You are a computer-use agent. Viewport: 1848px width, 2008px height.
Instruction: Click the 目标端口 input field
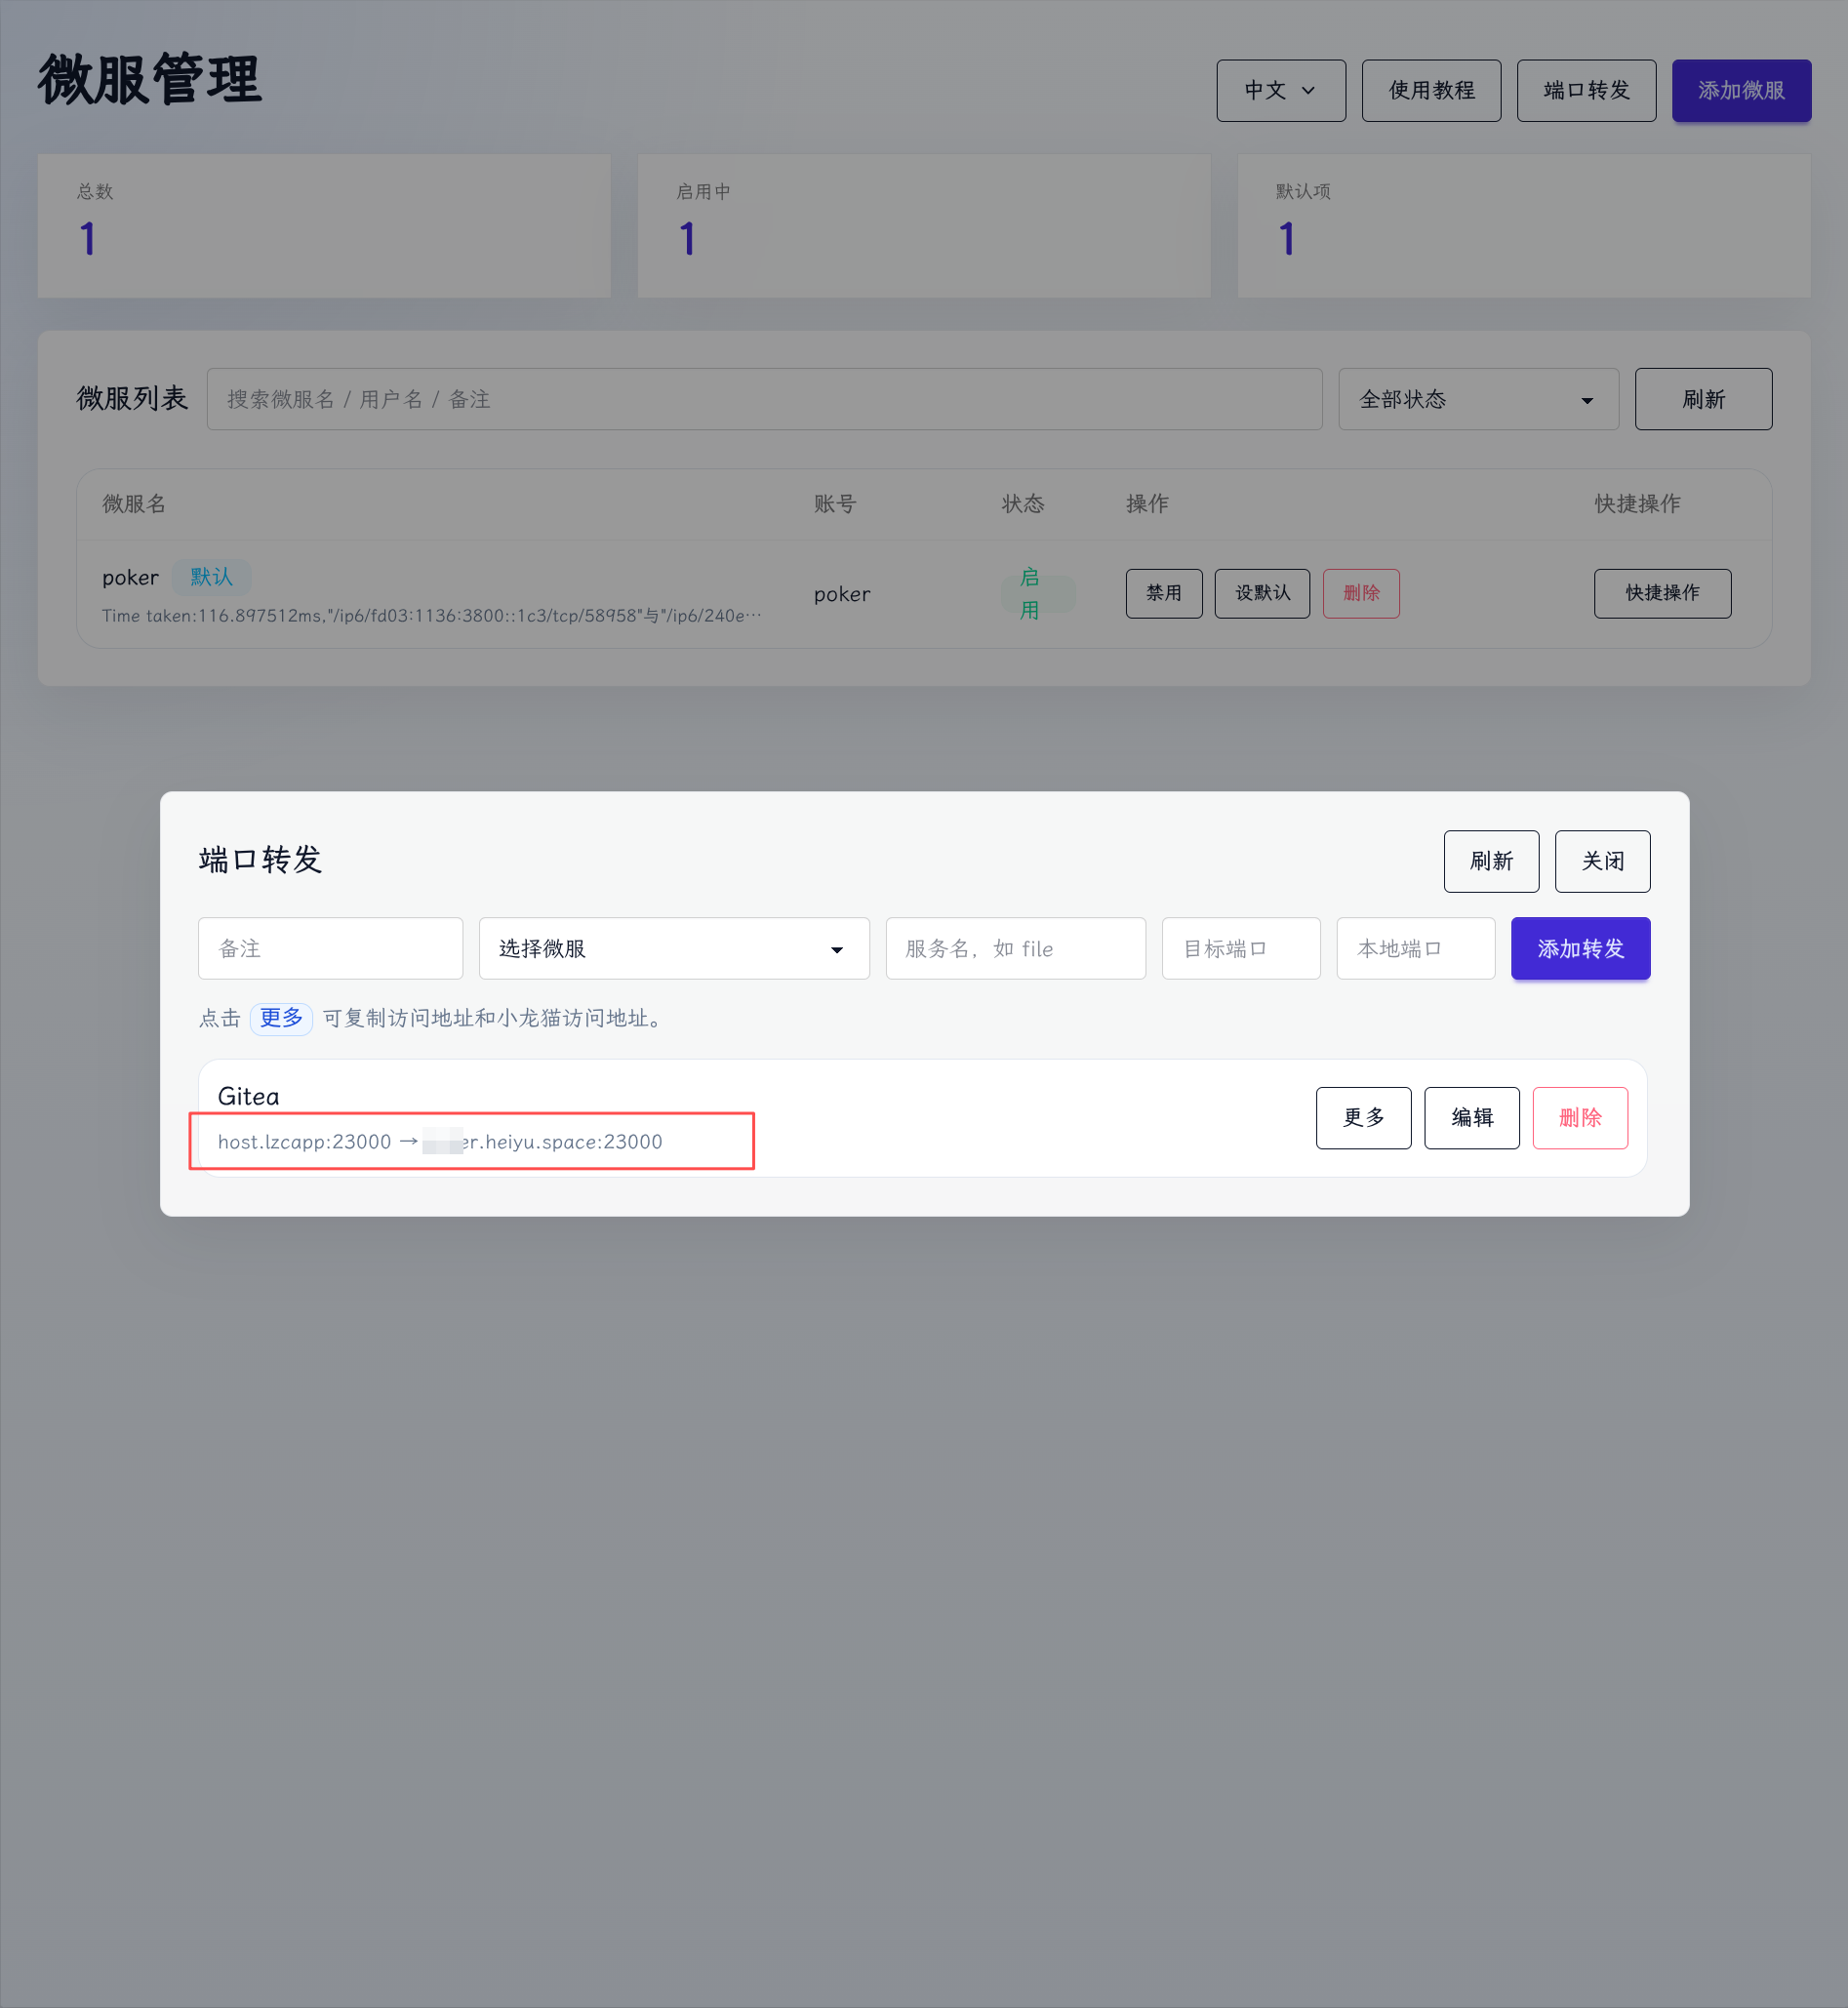tap(1240, 948)
